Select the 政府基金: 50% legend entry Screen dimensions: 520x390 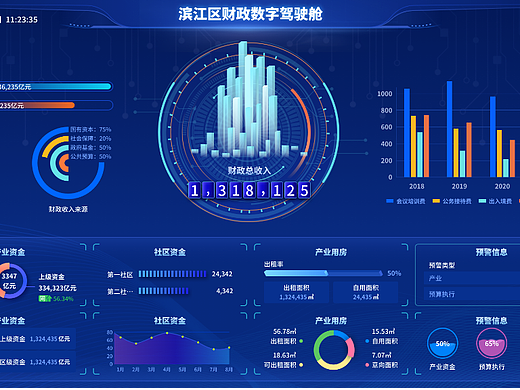pos(90,147)
